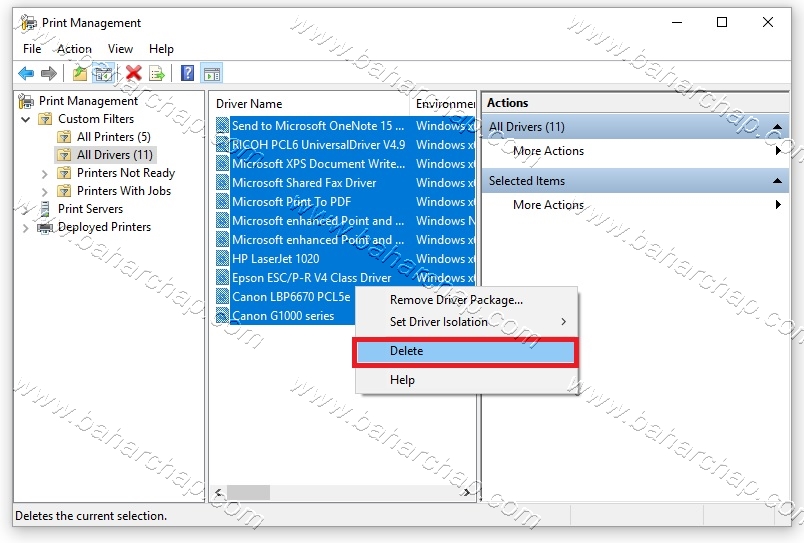Expand the Print Servers node
Viewport: 804px width, 543px height.
click(25, 210)
